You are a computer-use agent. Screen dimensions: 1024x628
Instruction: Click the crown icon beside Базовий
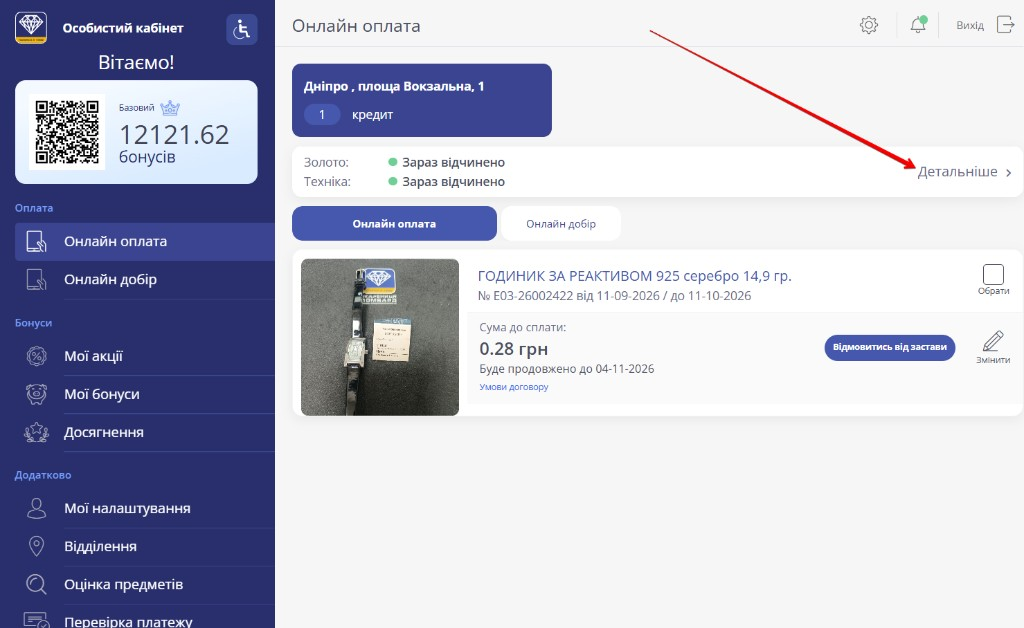coord(170,108)
